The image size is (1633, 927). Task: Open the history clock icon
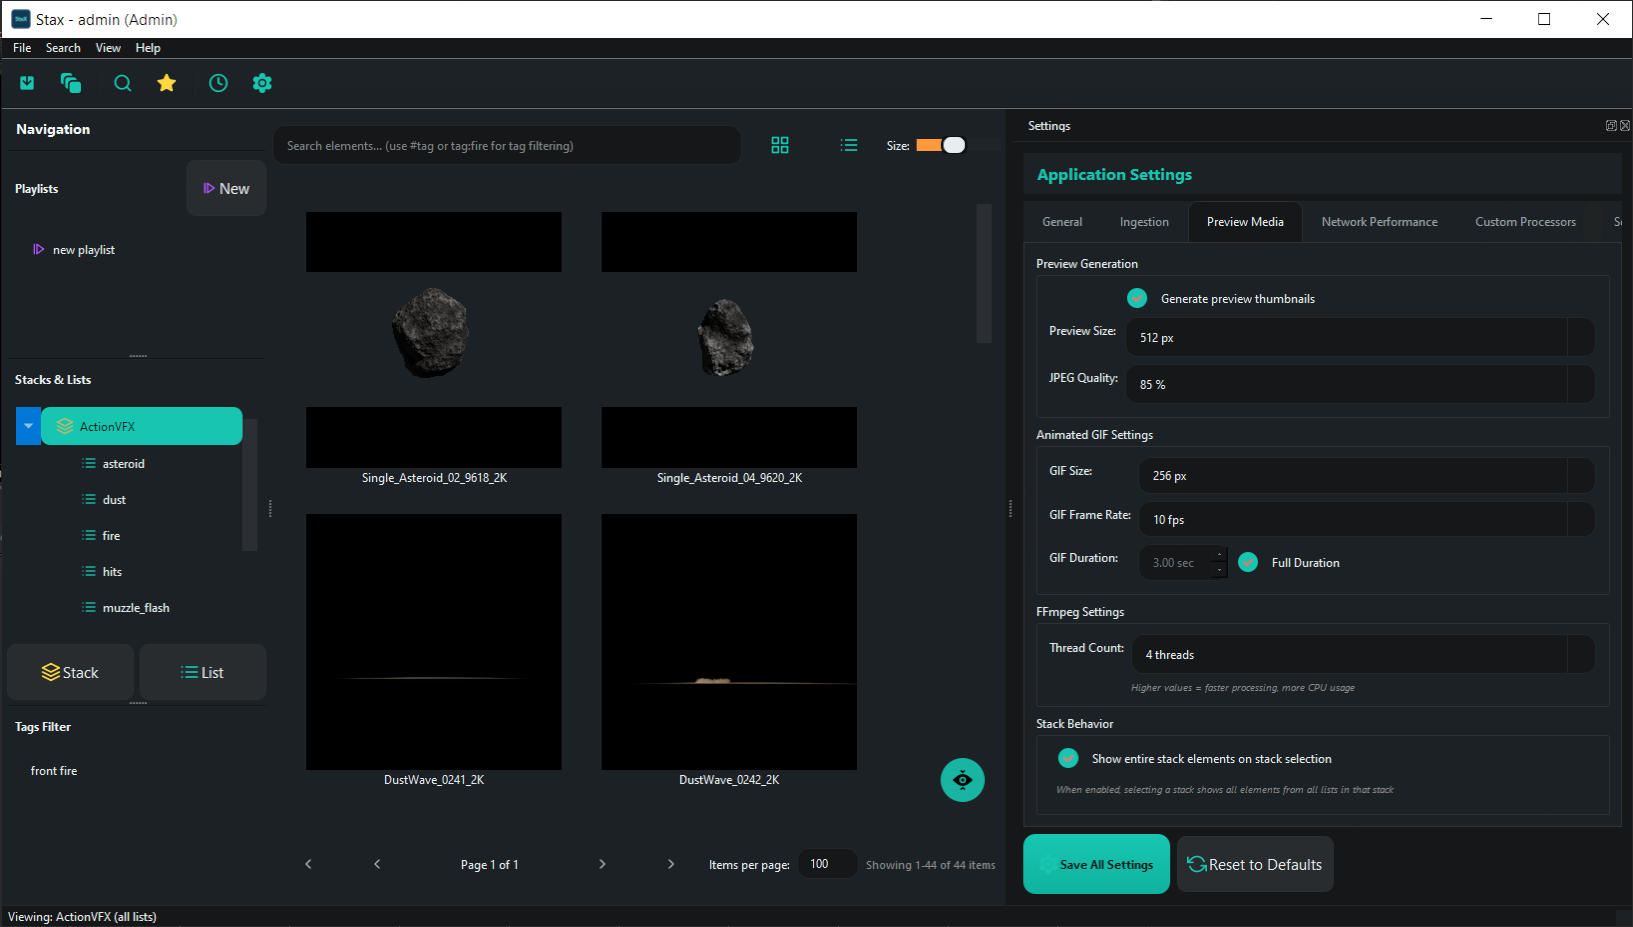pos(218,83)
